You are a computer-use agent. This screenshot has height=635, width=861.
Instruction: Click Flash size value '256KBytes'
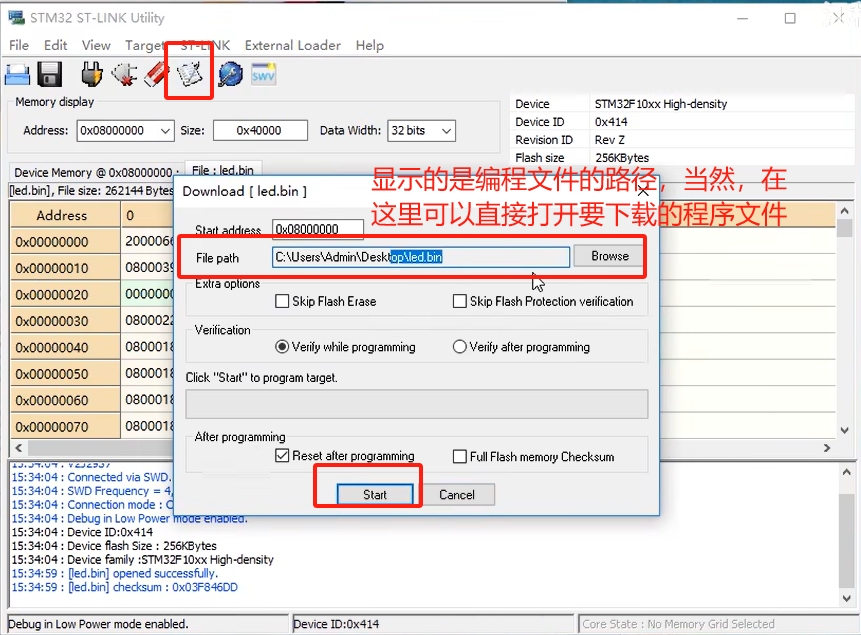(x=622, y=158)
